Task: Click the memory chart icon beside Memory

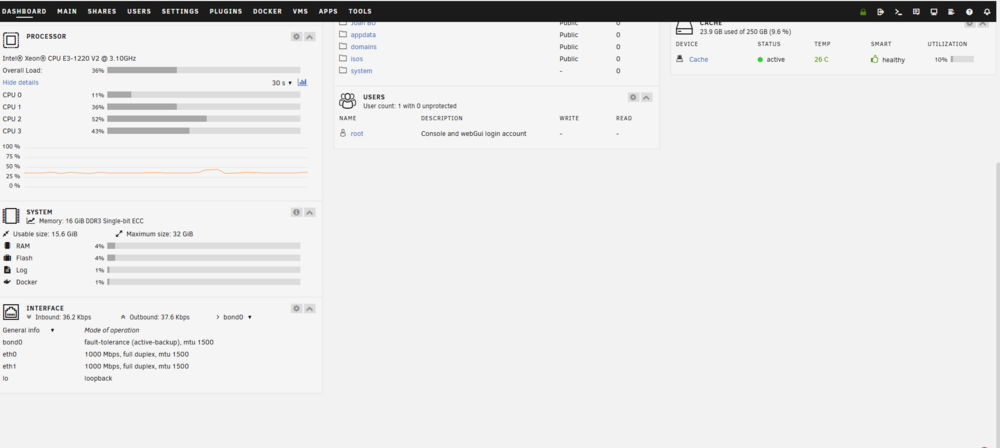Action: pyautogui.click(x=31, y=221)
